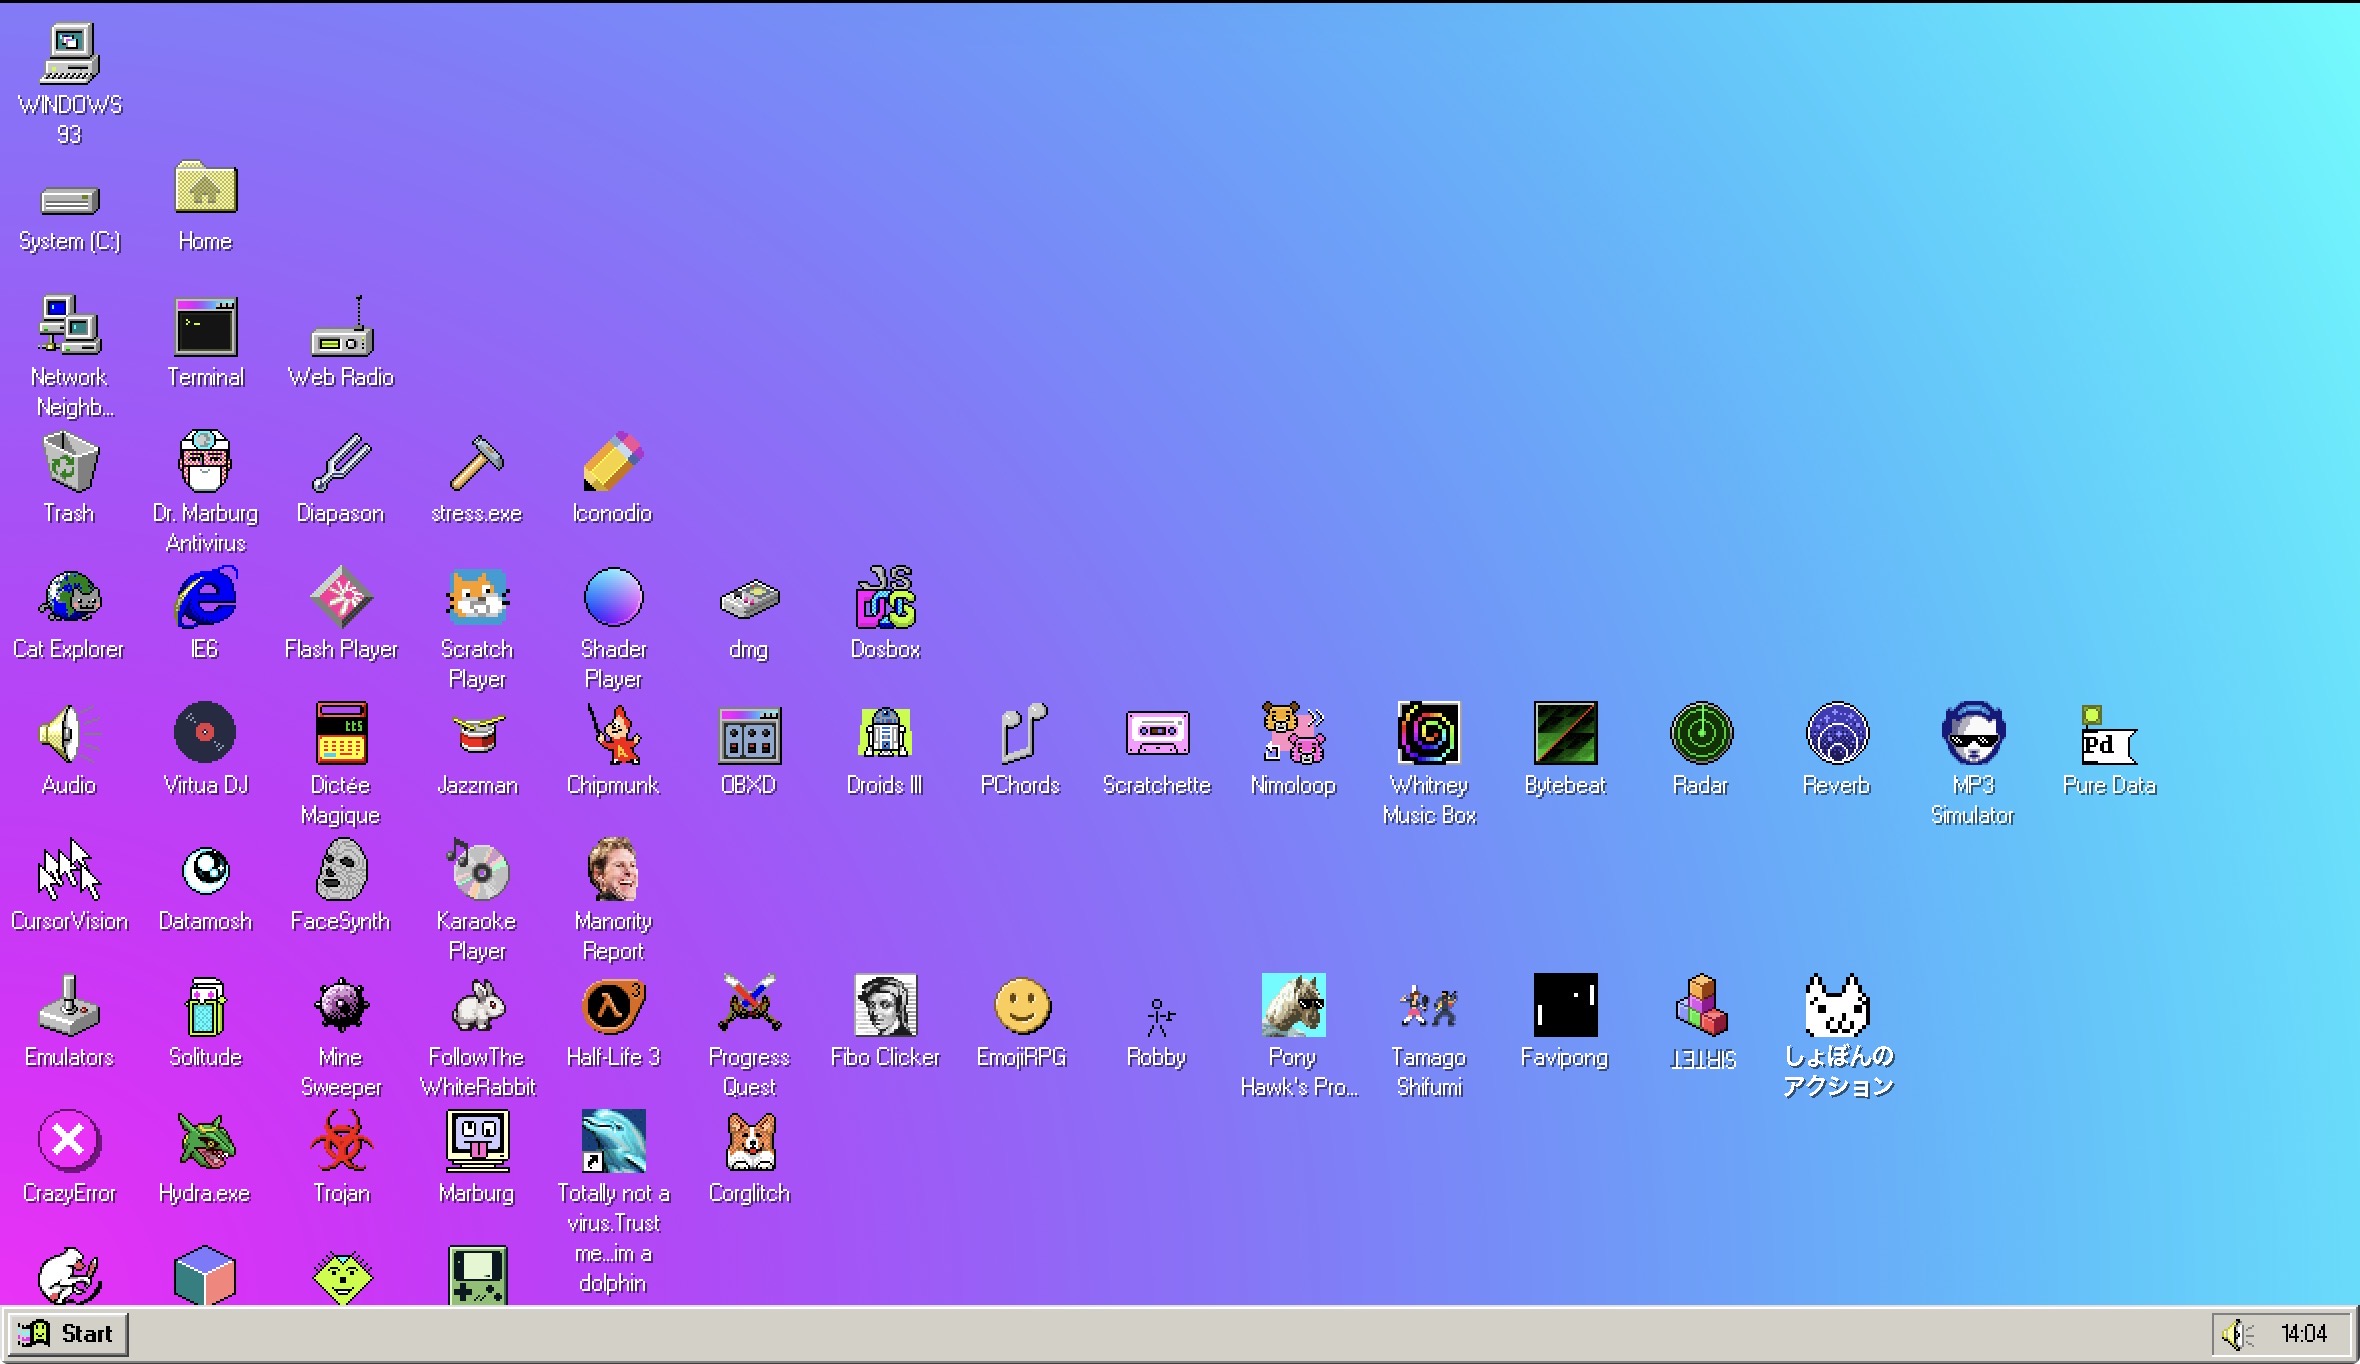Open the Web Radio icon
The image size is (2360, 1364).
coord(341,326)
